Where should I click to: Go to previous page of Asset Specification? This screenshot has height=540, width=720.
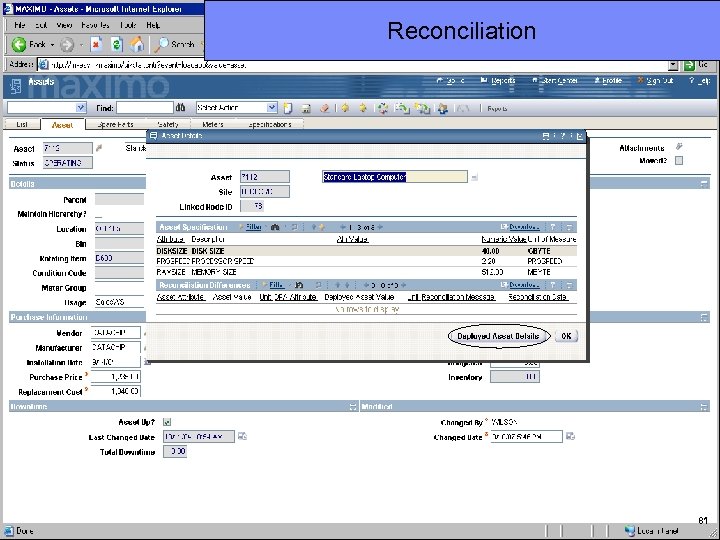[x=343, y=227]
